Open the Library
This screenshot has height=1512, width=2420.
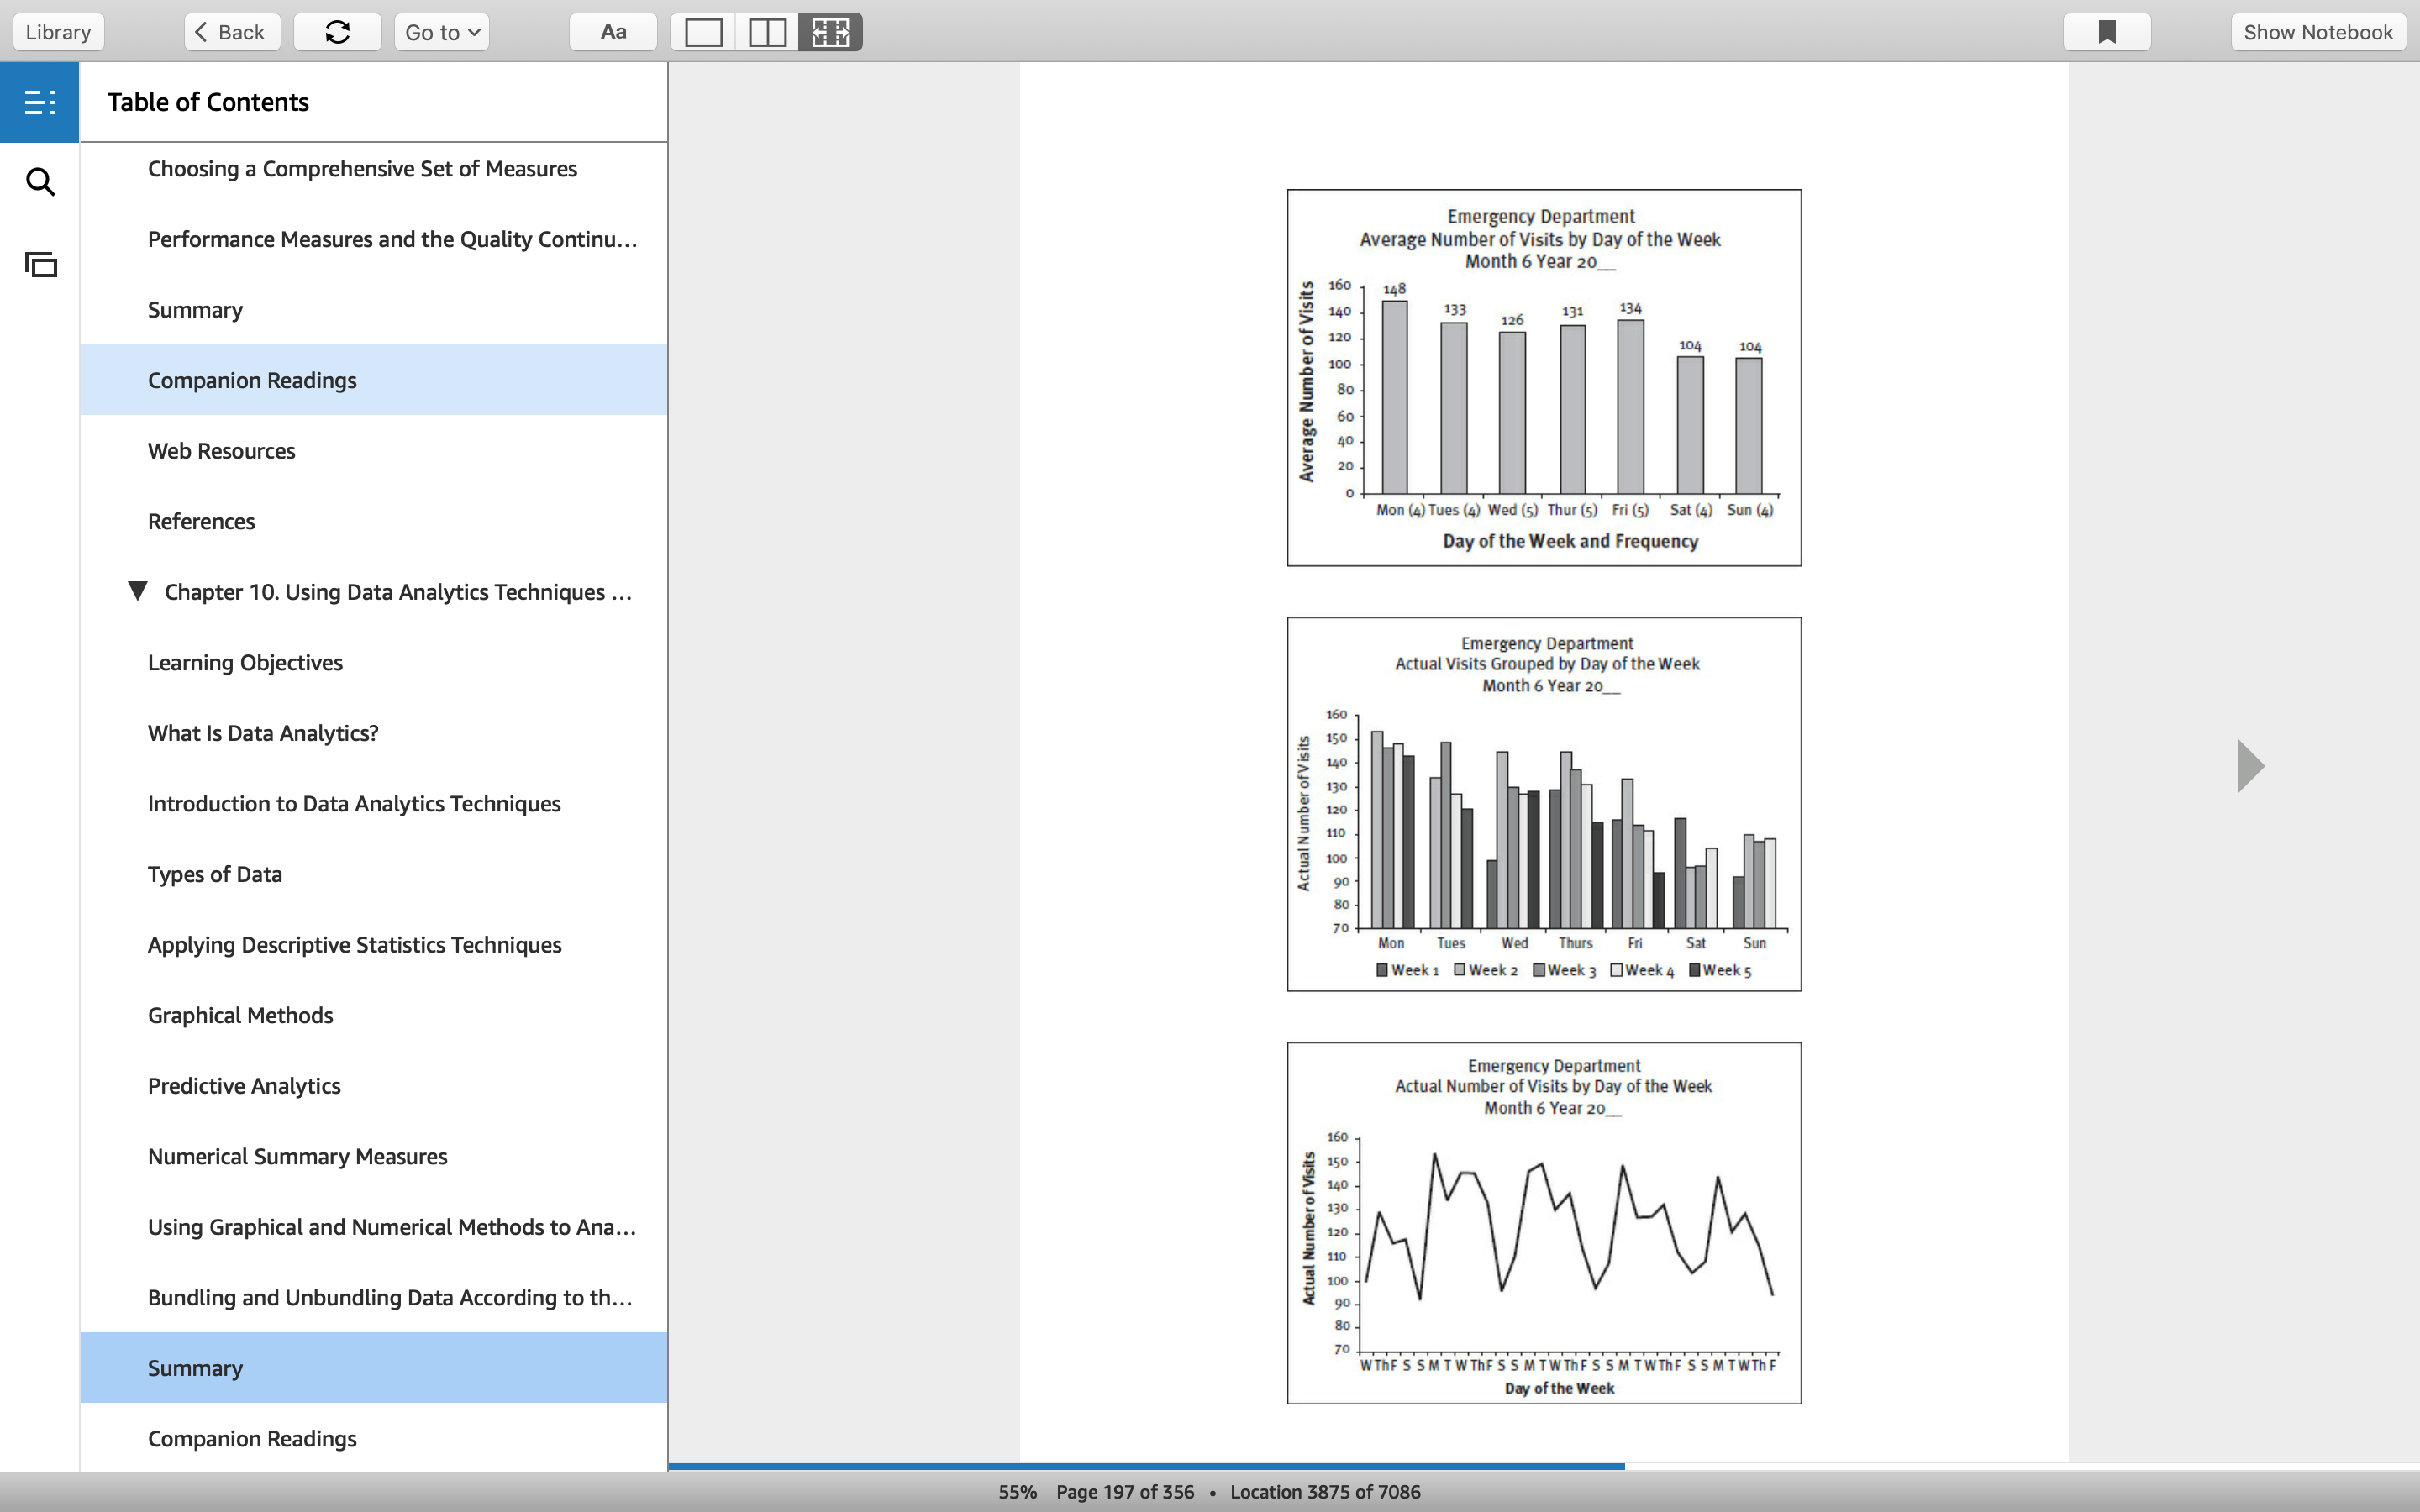58,32
